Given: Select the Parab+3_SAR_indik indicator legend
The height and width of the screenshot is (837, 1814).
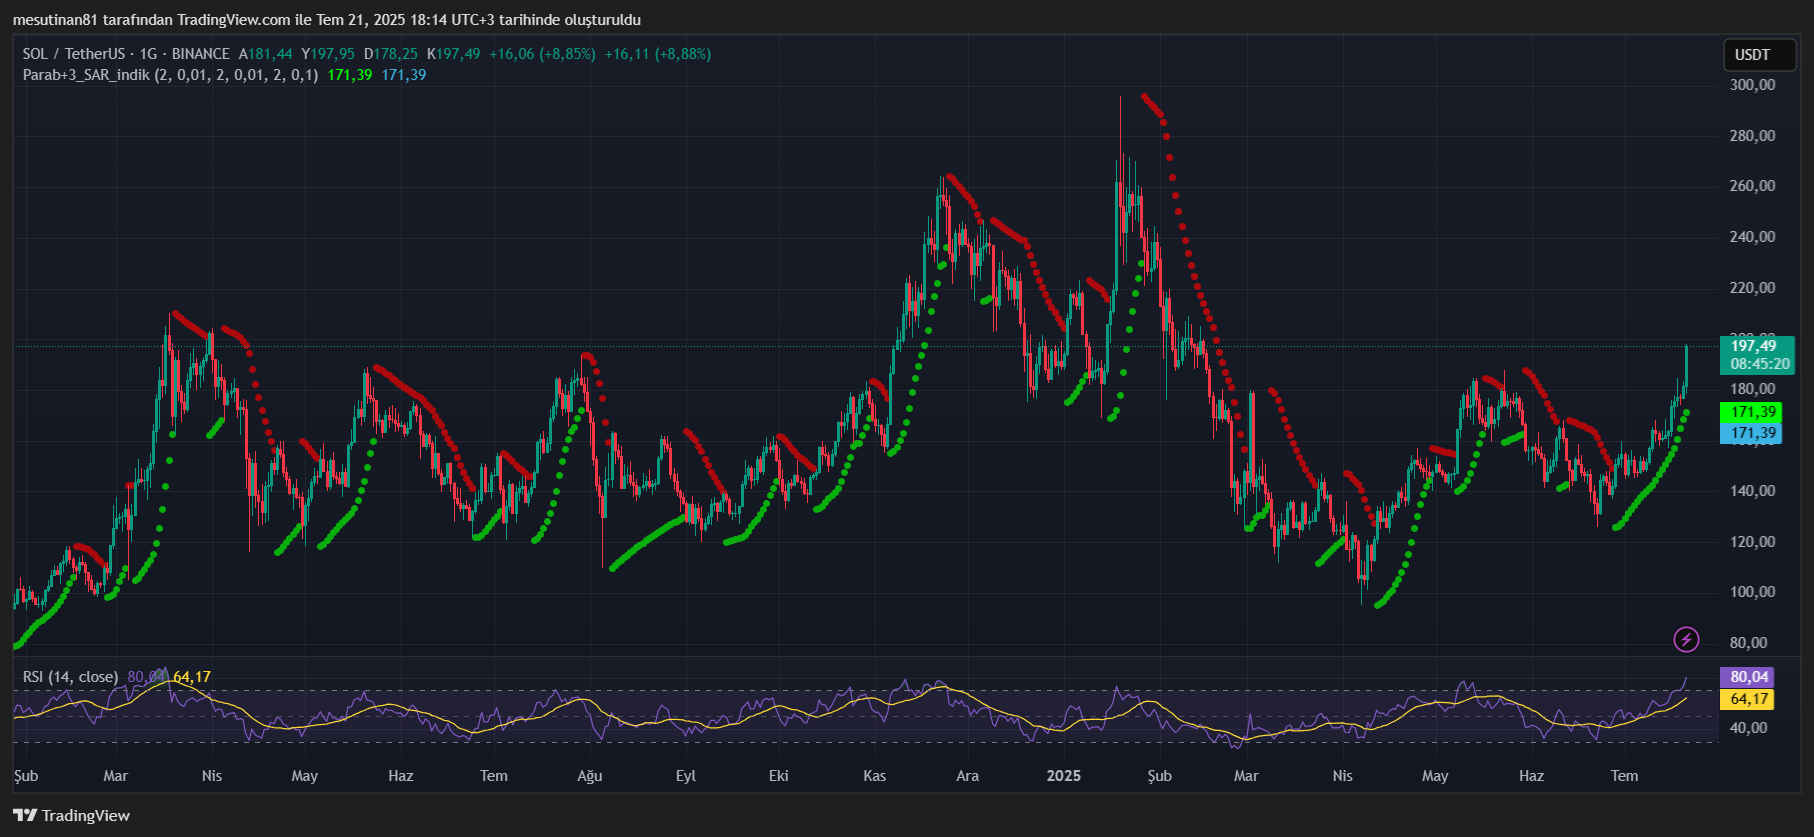Looking at the screenshot, I should pos(170,75).
